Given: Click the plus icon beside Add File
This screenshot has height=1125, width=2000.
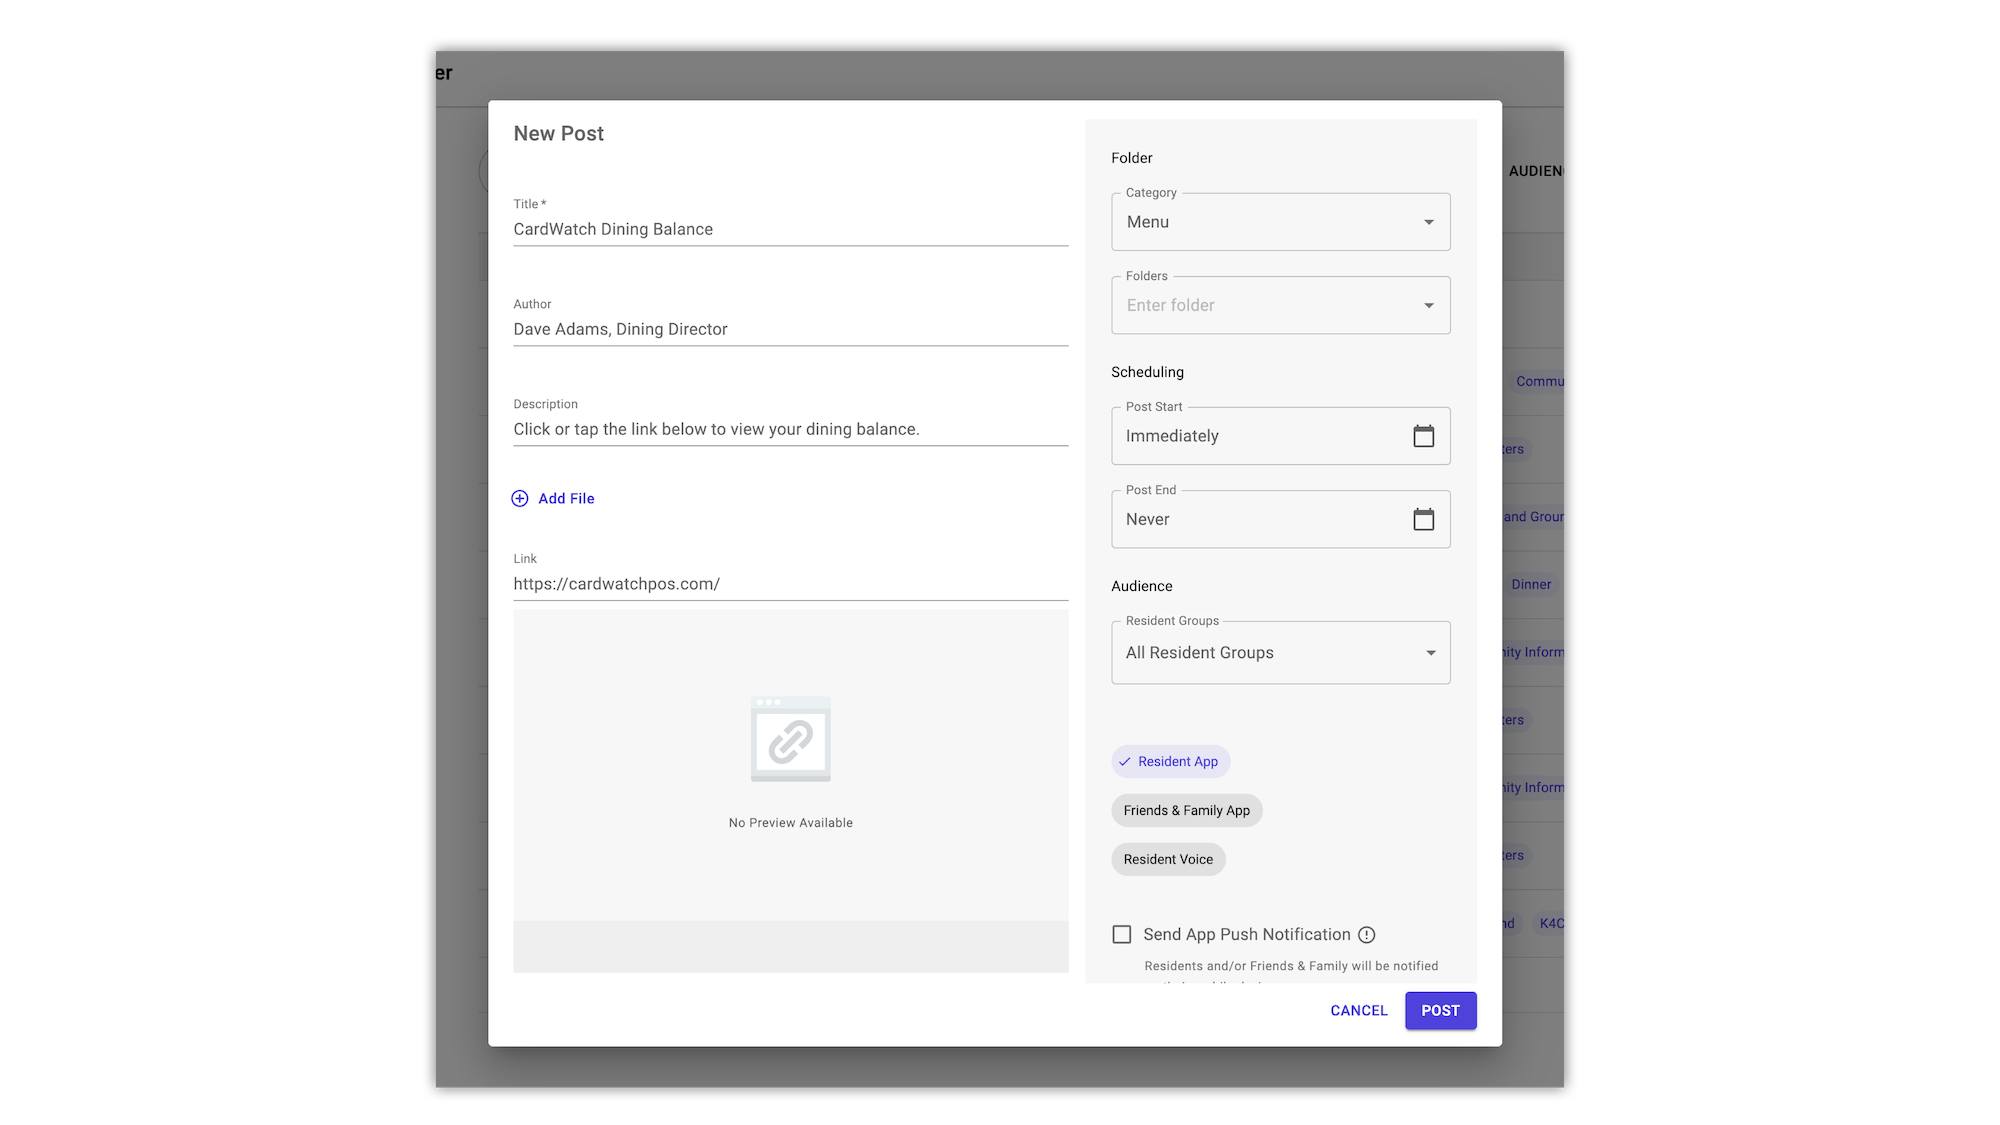Looking at the screenshot, I should (520, 498).
